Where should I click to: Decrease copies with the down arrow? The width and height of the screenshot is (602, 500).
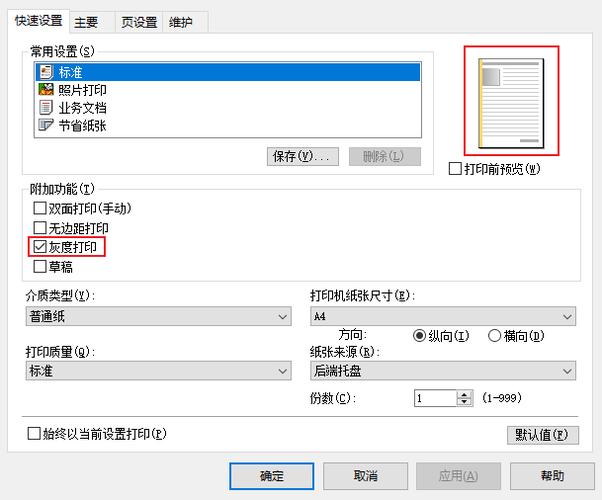[x=465, y=402]
